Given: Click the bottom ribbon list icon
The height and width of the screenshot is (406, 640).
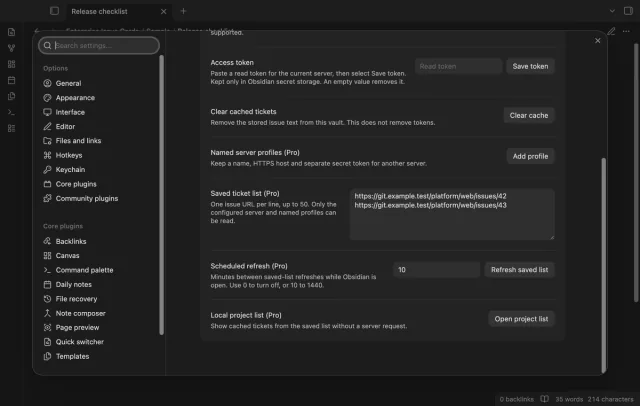Looking at the screenshot, I should pos(11,129).
